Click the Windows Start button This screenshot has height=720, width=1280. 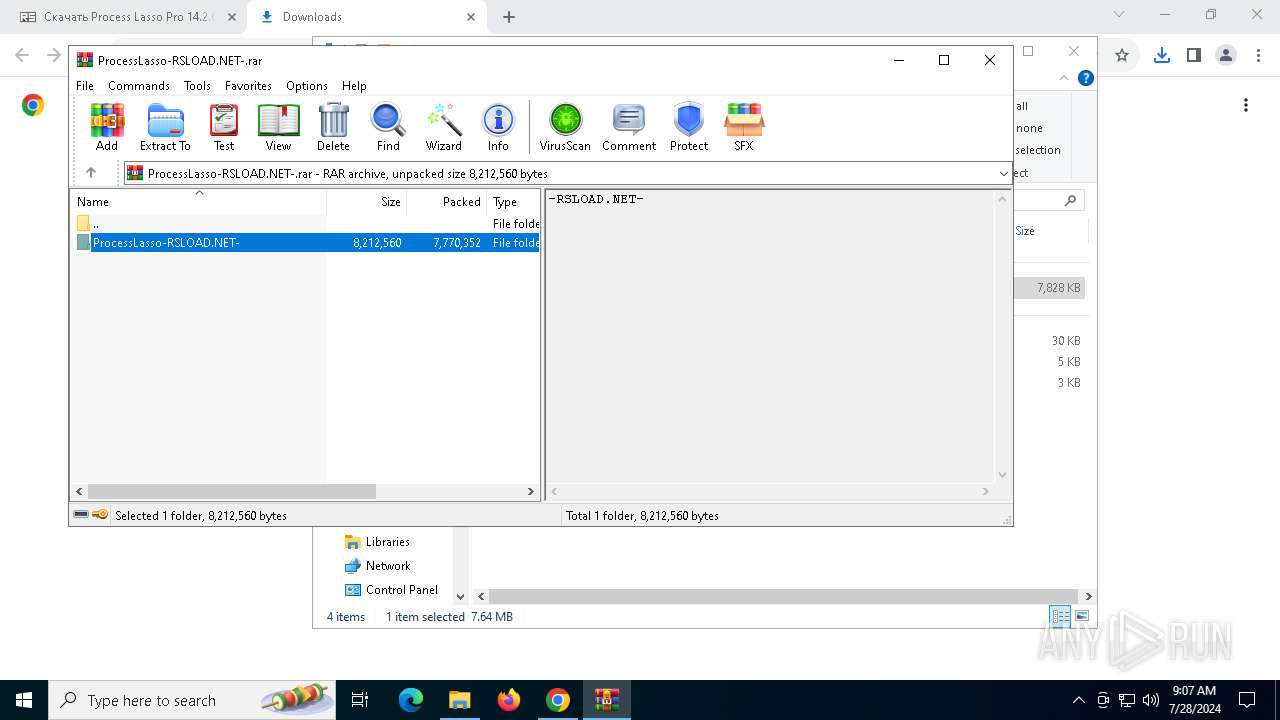point(24,700)
